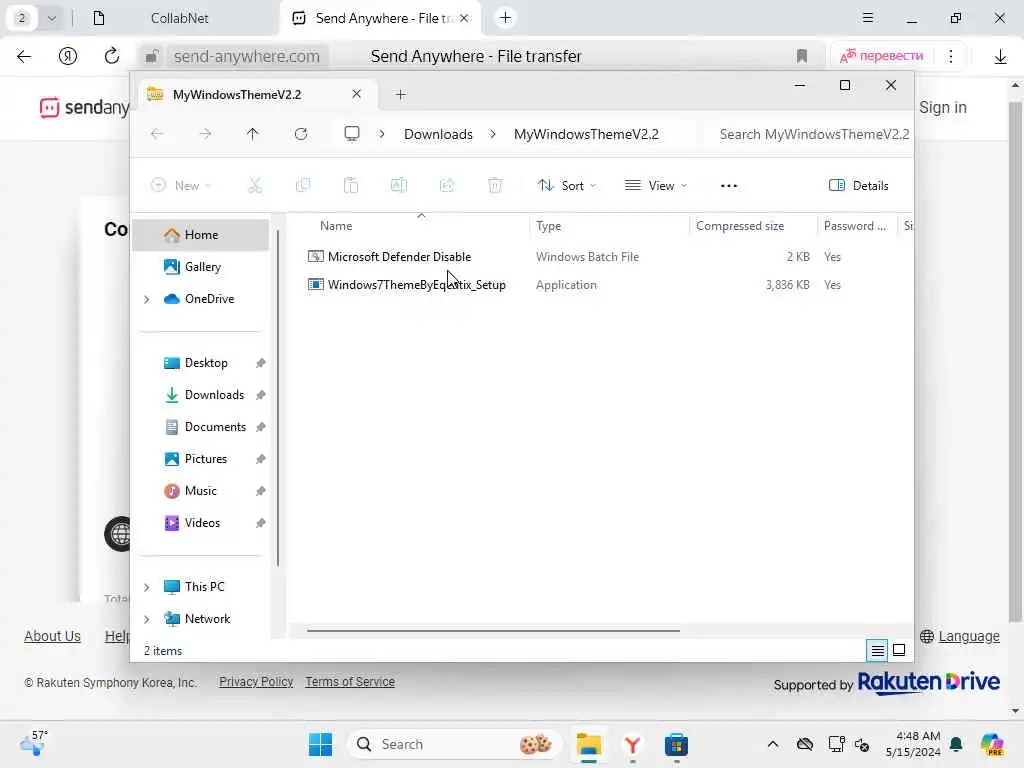1024x768 pixels.
Task: Click the taskbar Search box
Action: (x=455, y=744)
